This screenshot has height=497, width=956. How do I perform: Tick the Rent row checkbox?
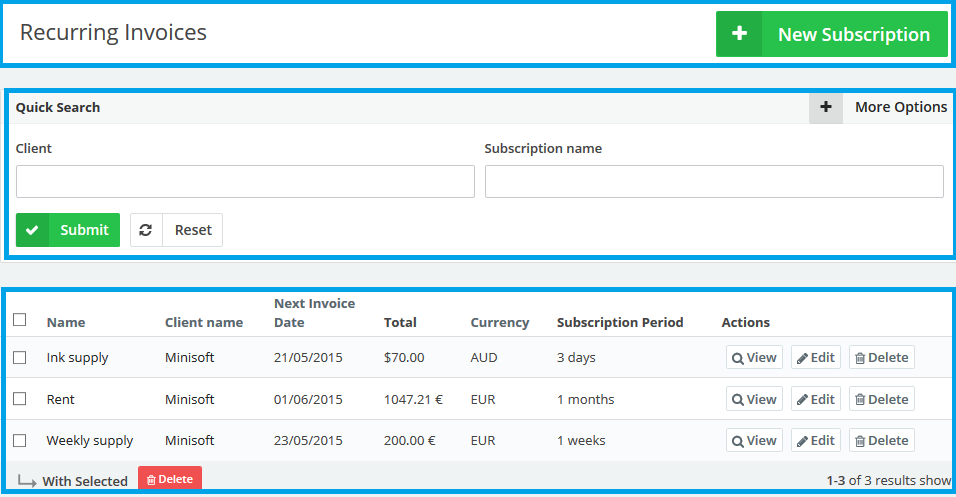pos(20,399)
